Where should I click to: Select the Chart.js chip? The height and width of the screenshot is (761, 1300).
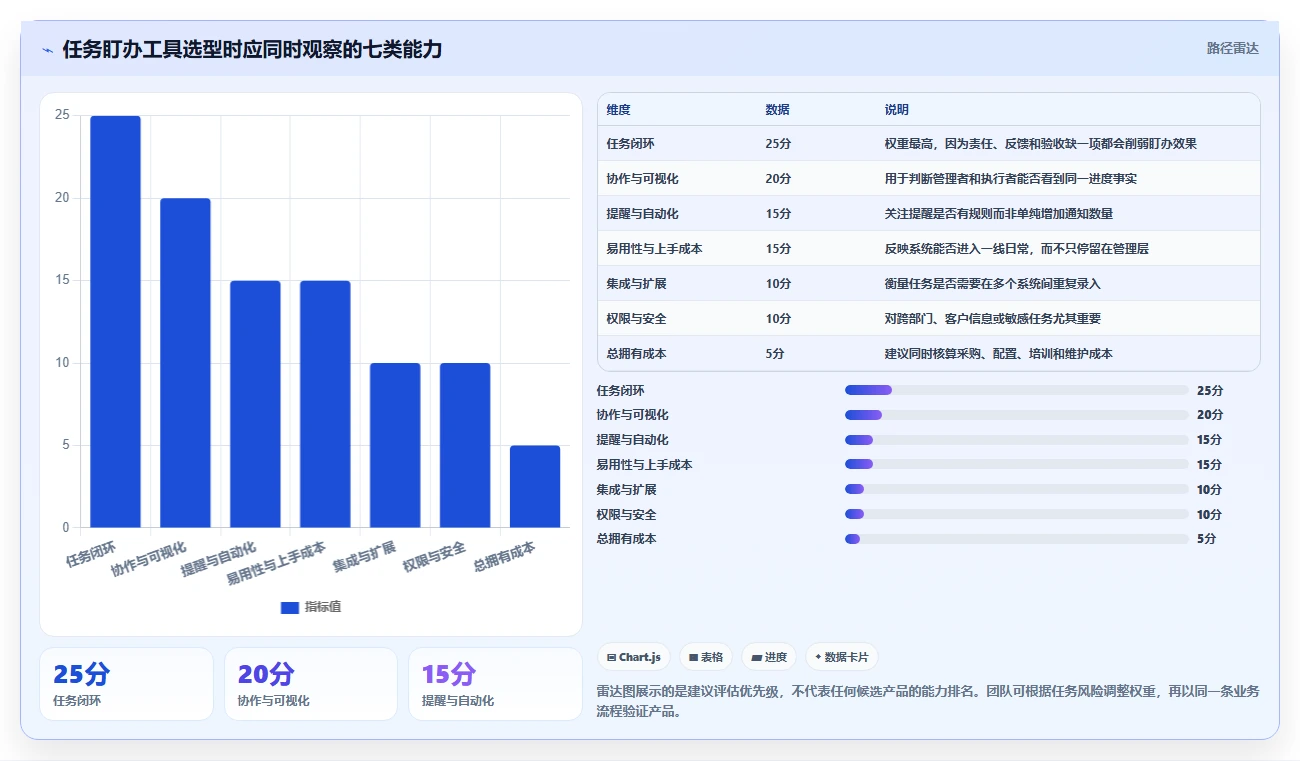[x=634, y=657]
